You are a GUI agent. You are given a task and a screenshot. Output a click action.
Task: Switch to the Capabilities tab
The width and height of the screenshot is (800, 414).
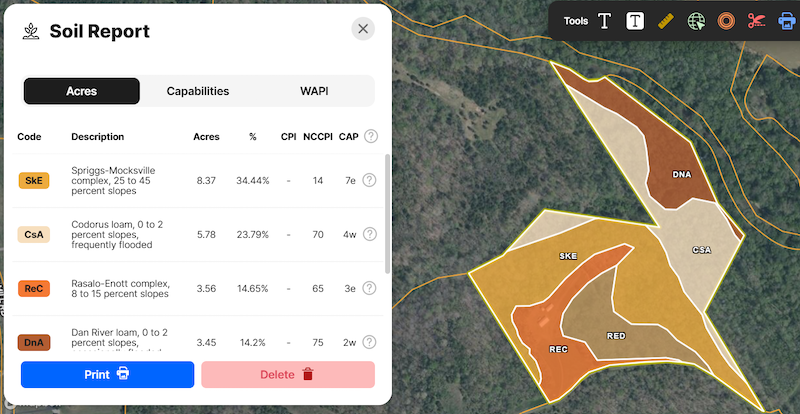(198, 91)
